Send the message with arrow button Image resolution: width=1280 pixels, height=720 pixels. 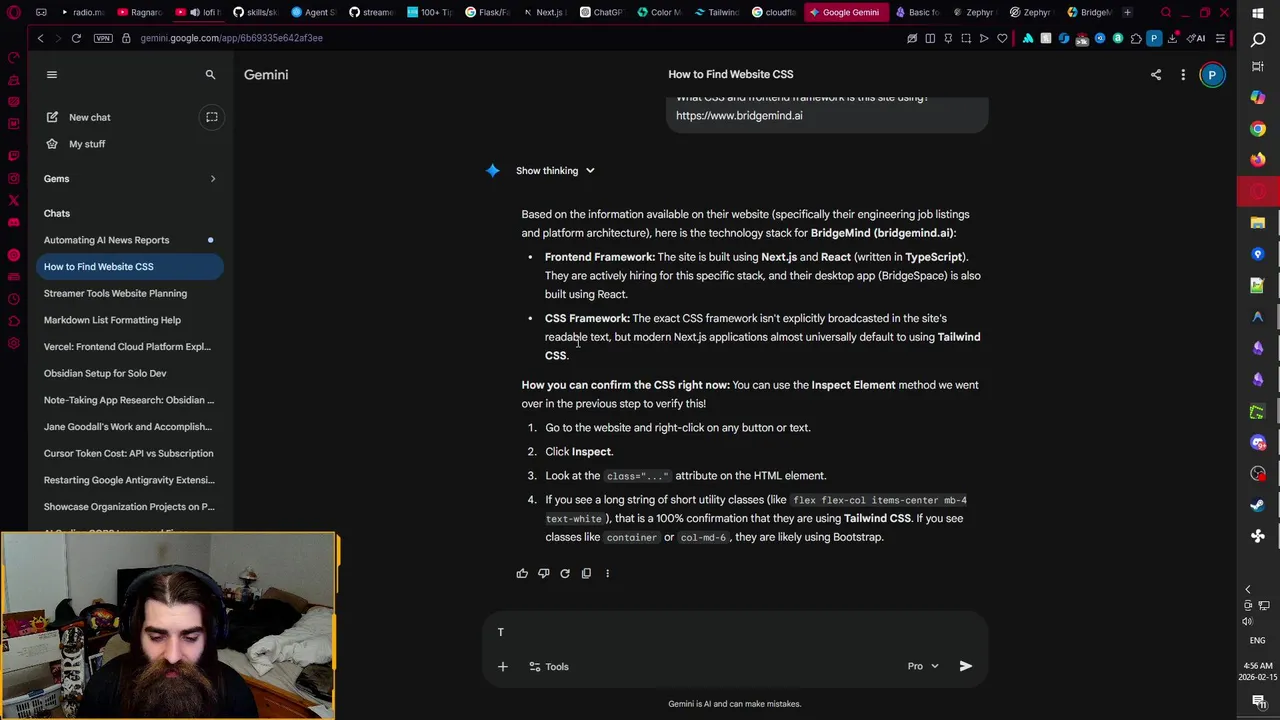point(966,666)
